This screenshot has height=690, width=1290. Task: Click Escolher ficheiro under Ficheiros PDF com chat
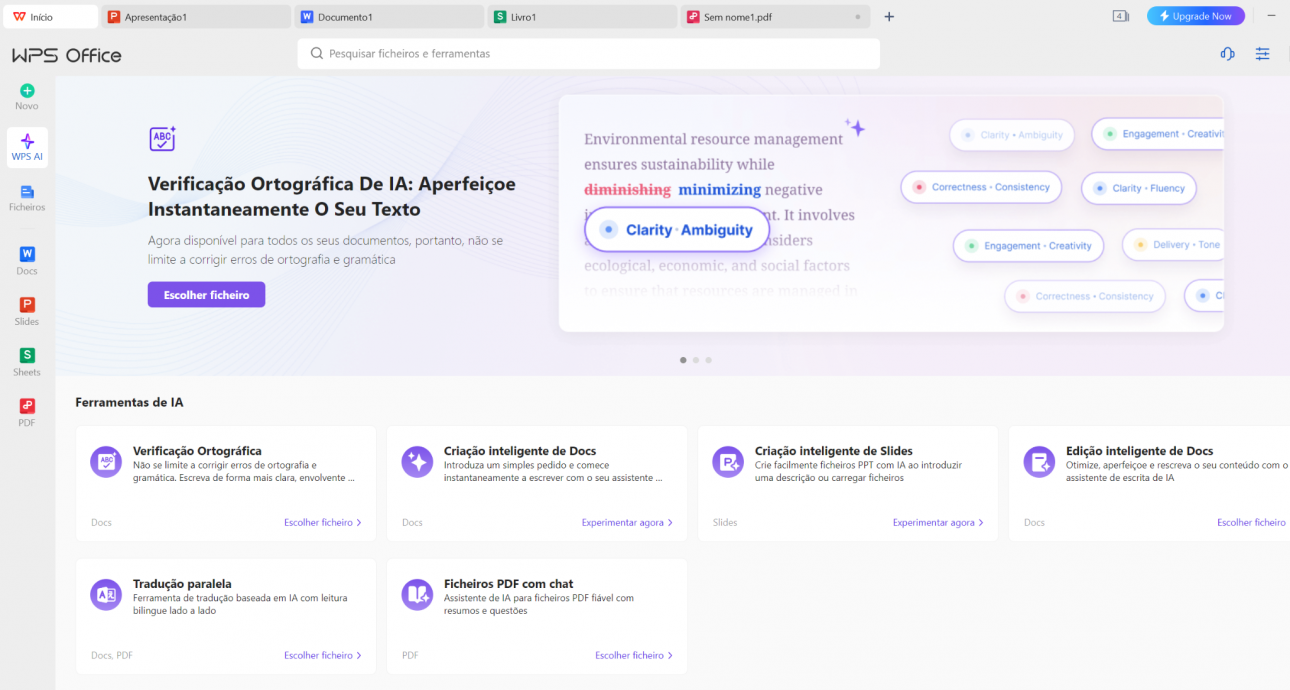tap(633, 655)
